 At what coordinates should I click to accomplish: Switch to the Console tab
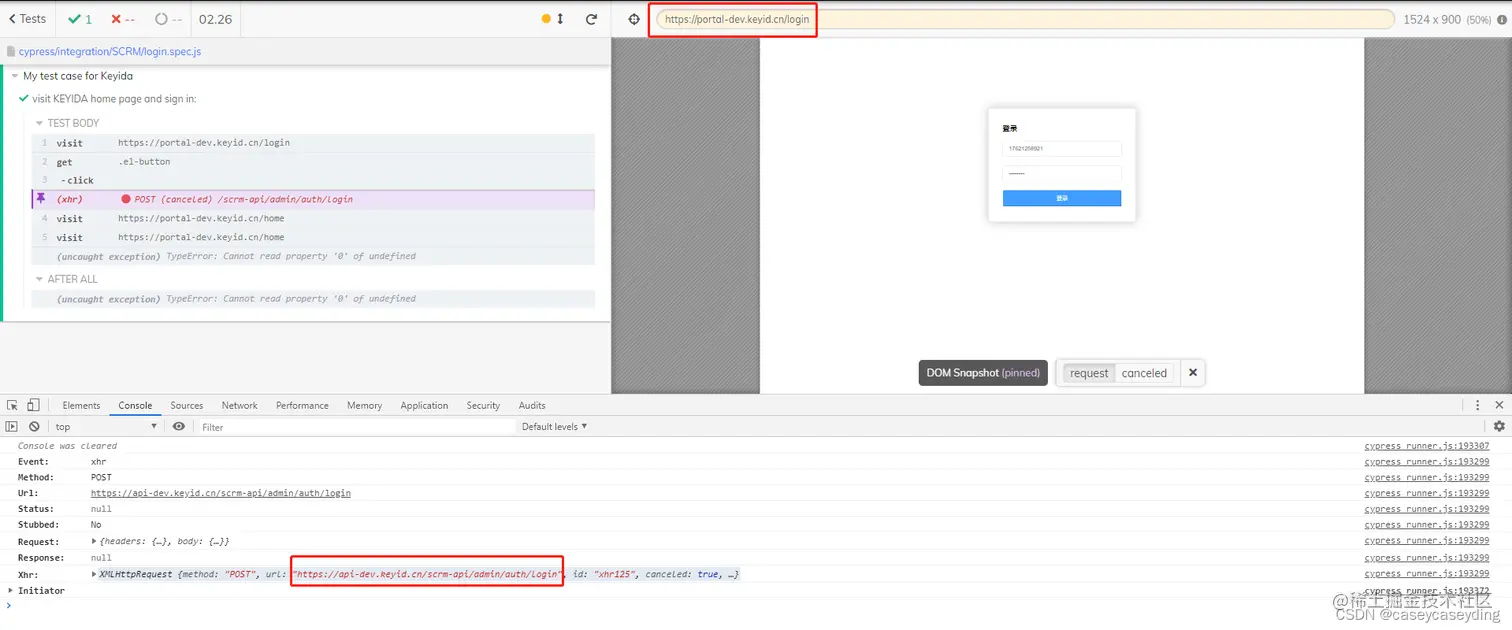click(135, 405)
